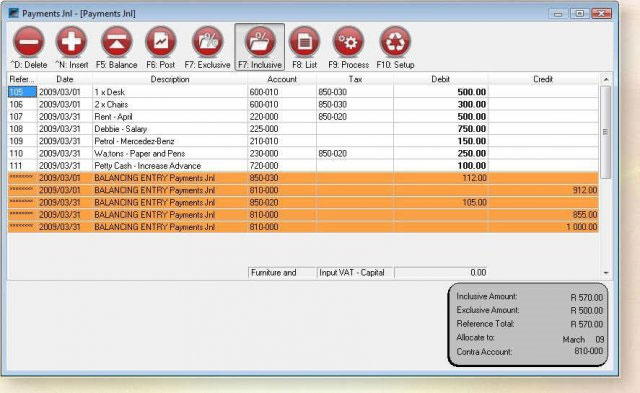
Task: Click tax code 850-030 in Desk row
Action: (x=332, y=92)
